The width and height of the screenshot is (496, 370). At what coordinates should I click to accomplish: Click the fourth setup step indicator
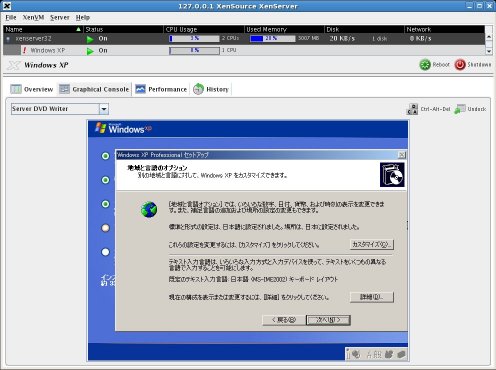[x=105, y=228]
